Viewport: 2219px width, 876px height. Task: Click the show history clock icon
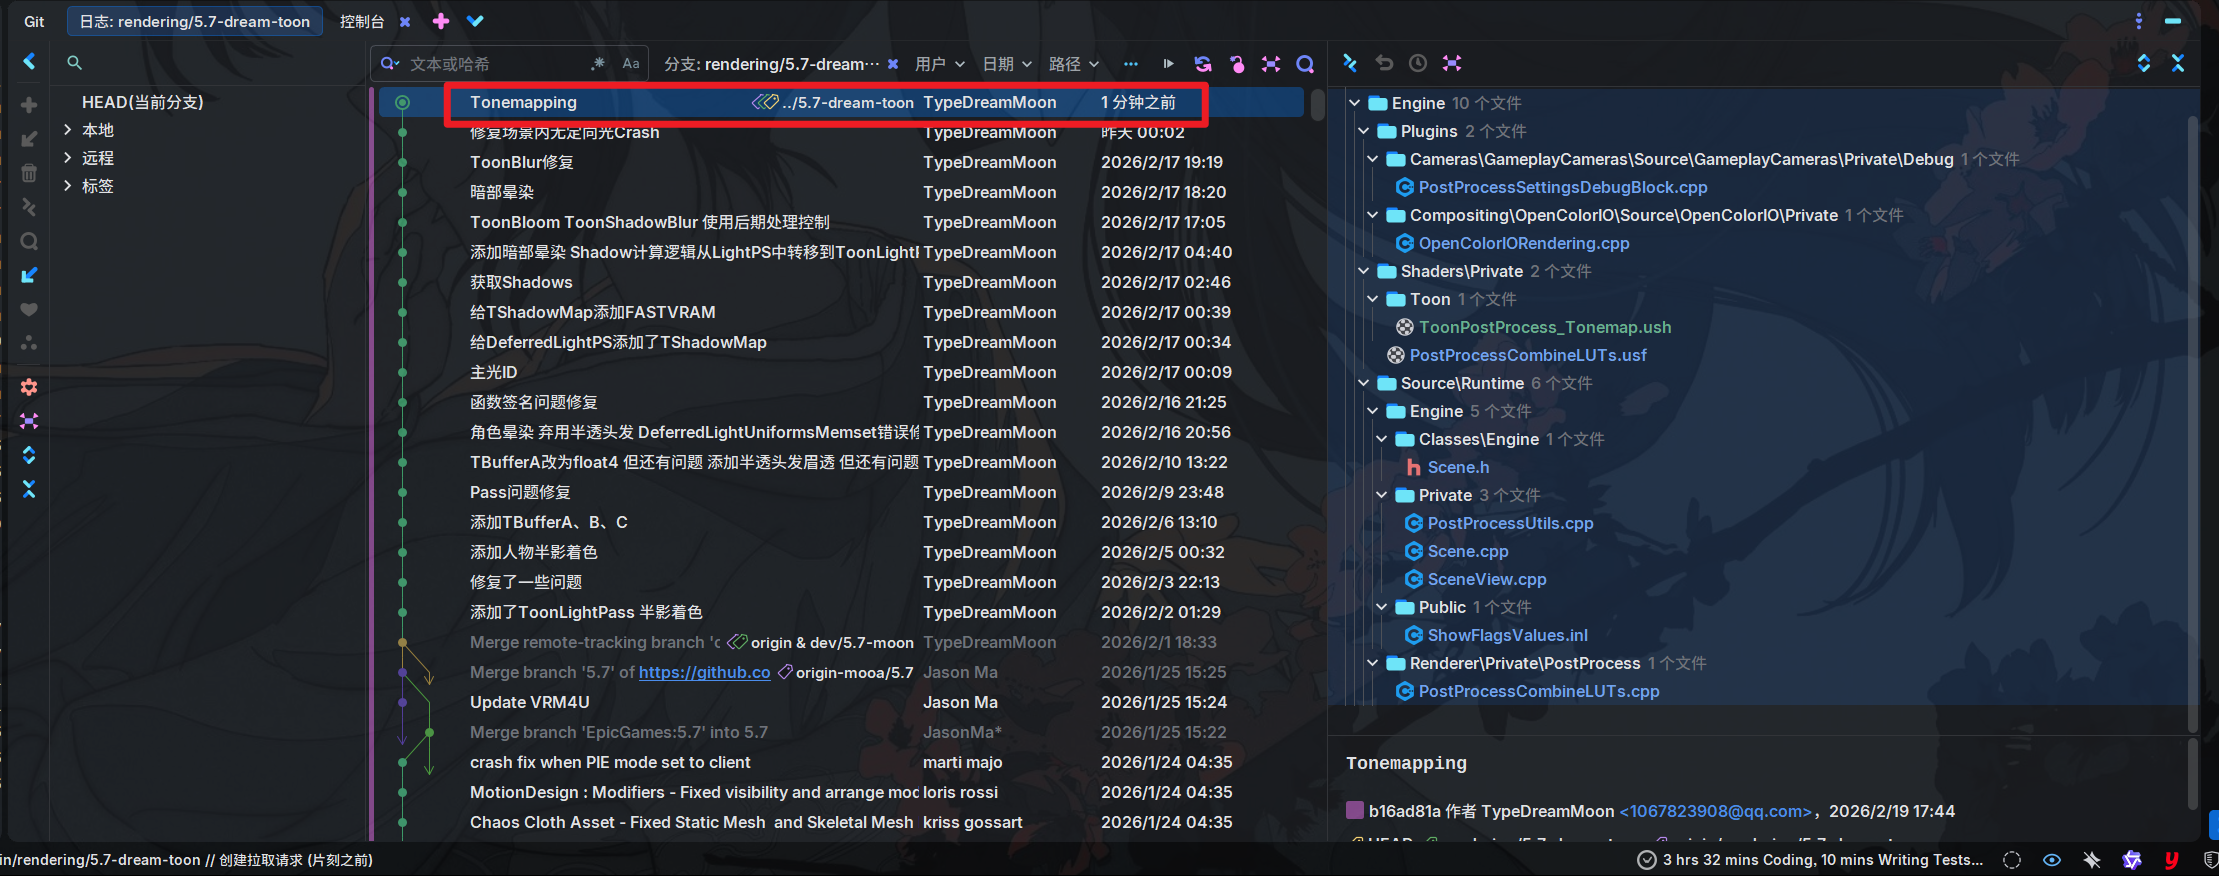click(1418, 63)
